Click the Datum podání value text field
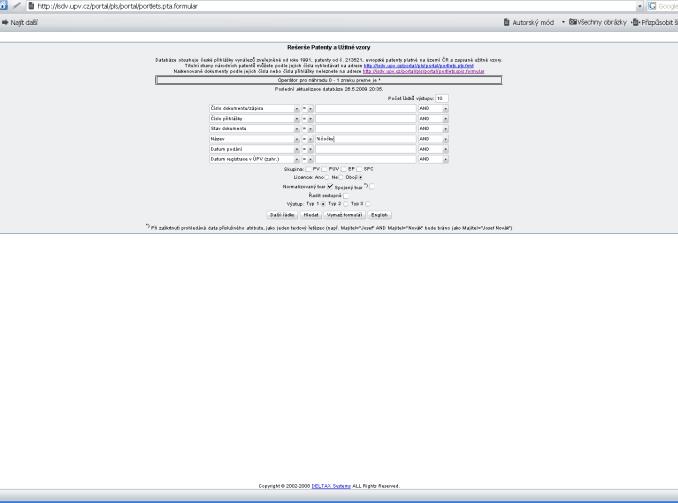Image resolution: width=678 pixels, height=503 pixels. coord(365,149)
